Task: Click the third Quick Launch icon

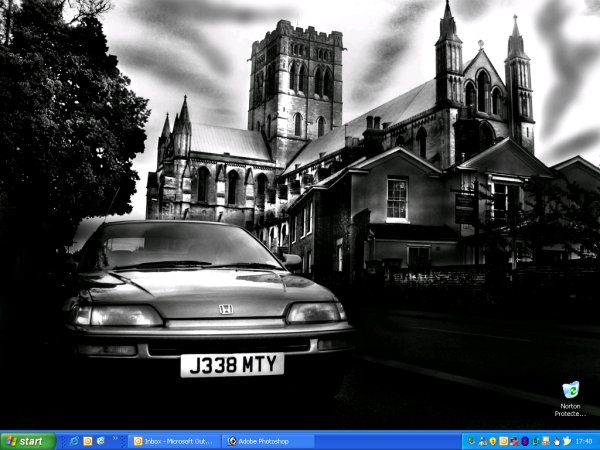Action: point(101,441)
